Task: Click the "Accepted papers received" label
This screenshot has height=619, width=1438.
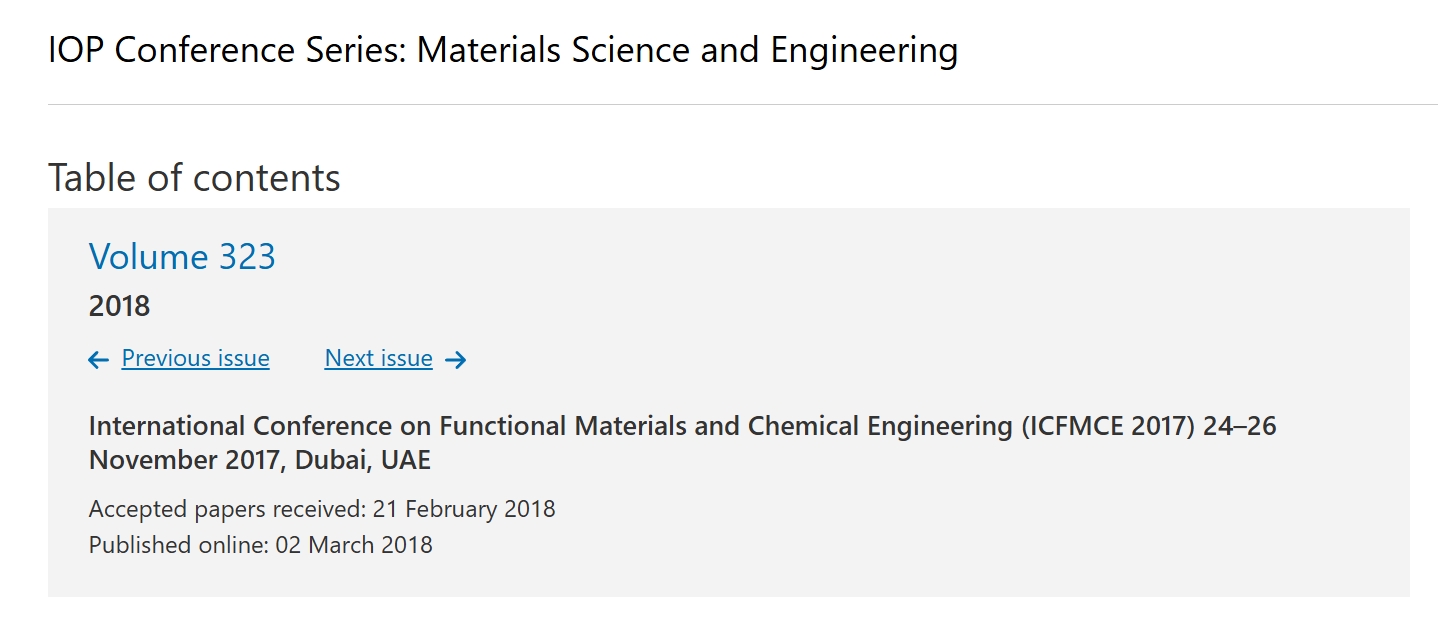Action: point(227,509)
